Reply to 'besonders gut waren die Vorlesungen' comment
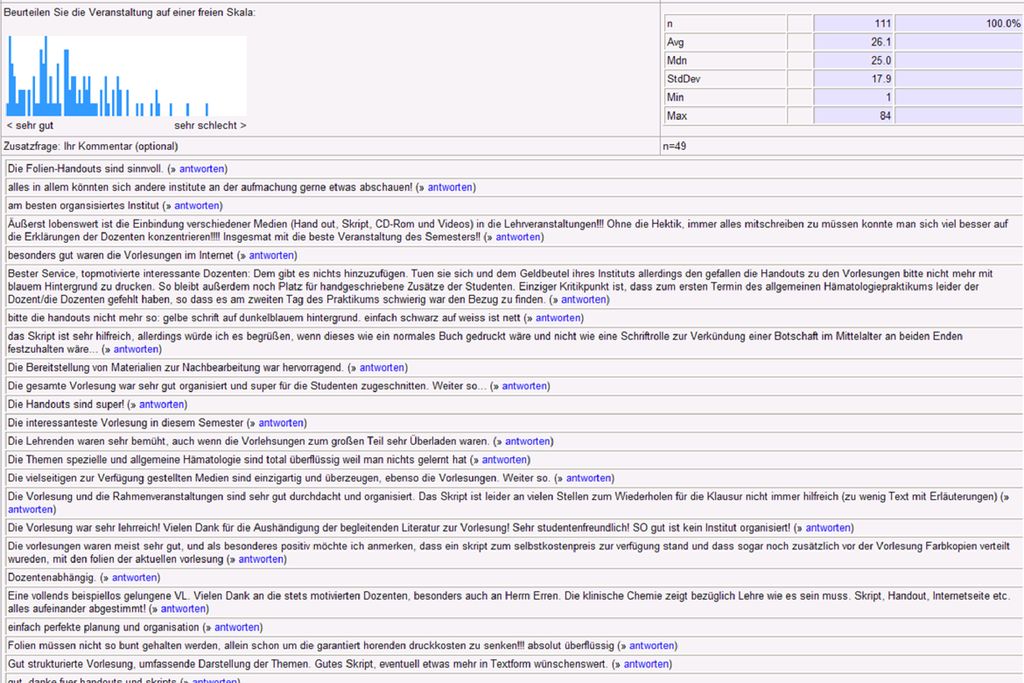The height and width of the screenshot is (683, 1024). click(271, 255)
